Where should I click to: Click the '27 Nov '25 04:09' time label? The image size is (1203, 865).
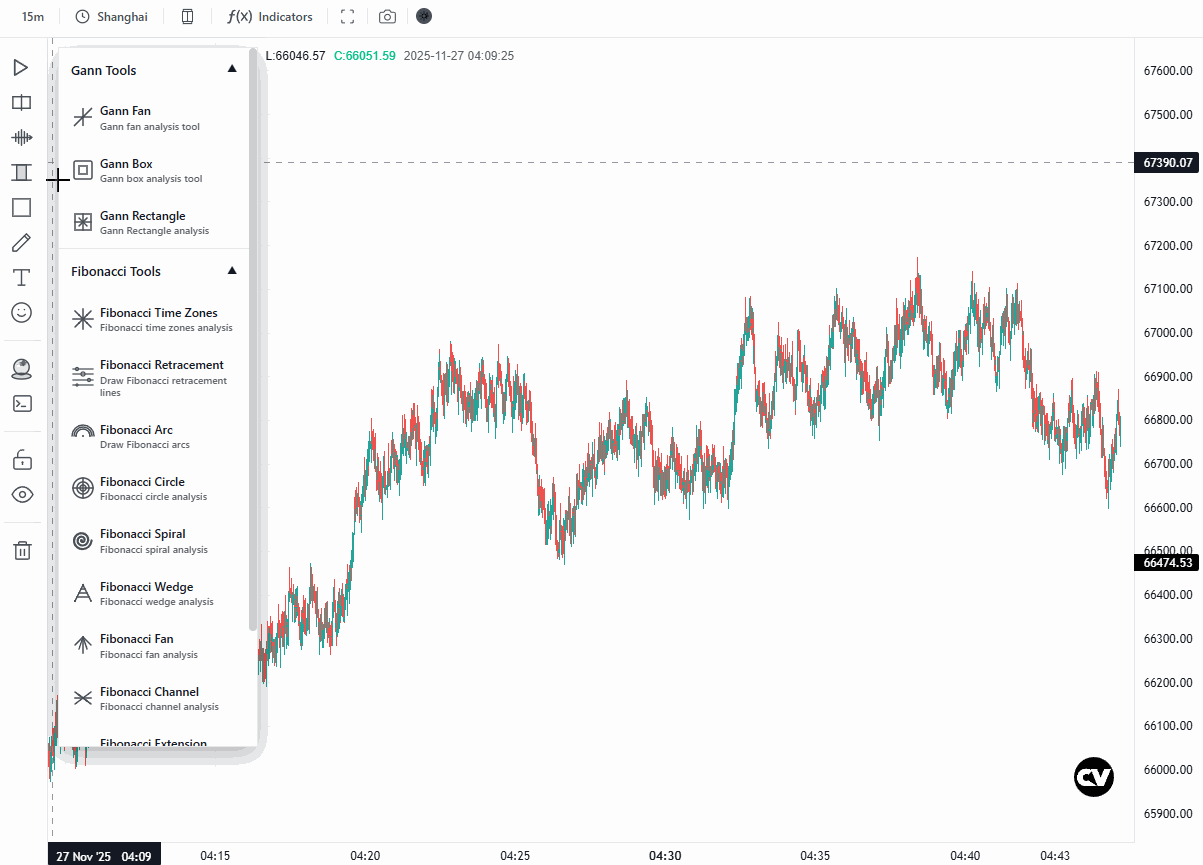tap(104, 856)
